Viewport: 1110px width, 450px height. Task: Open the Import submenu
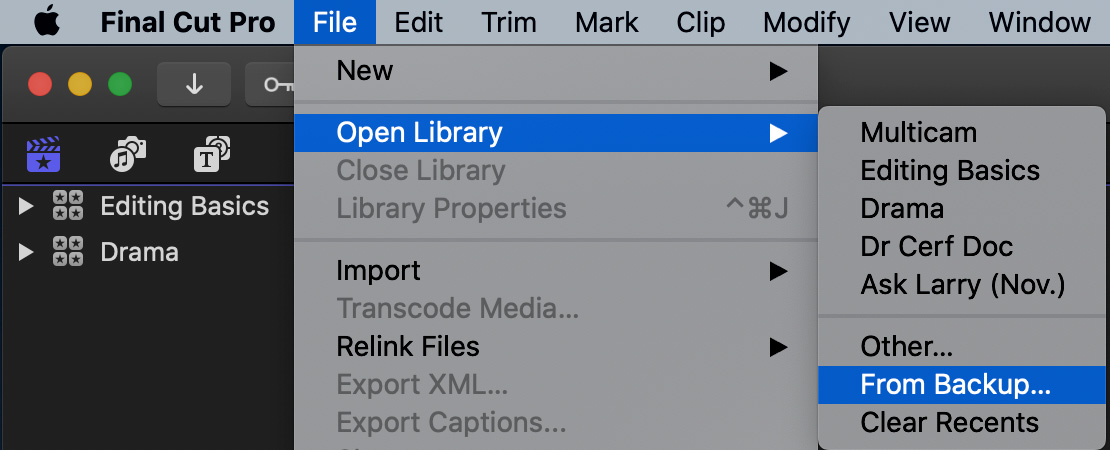pos(556,270)
